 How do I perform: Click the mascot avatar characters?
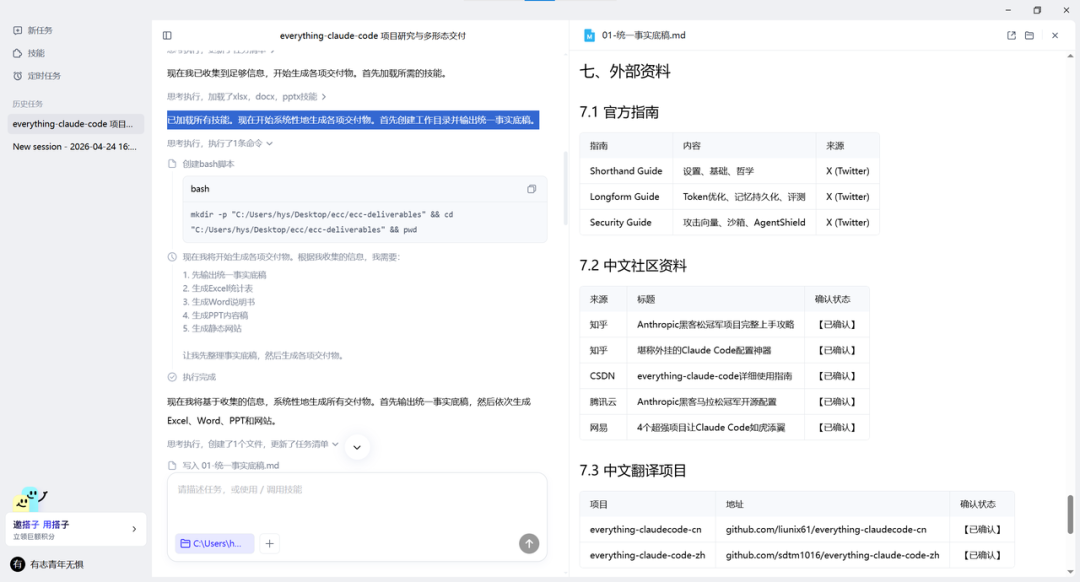click(x=30, y=499)
